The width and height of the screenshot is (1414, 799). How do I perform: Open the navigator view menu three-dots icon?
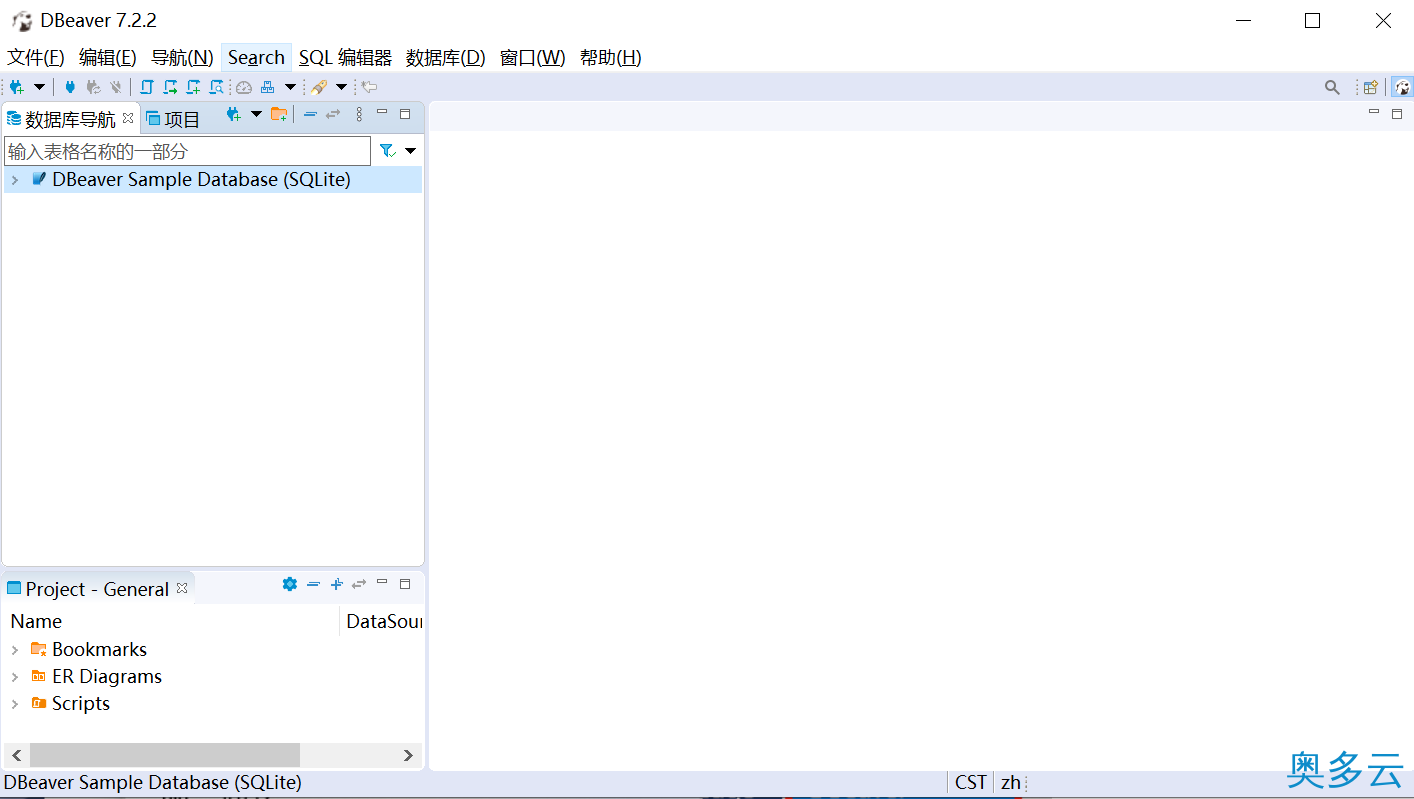point(359,115)
